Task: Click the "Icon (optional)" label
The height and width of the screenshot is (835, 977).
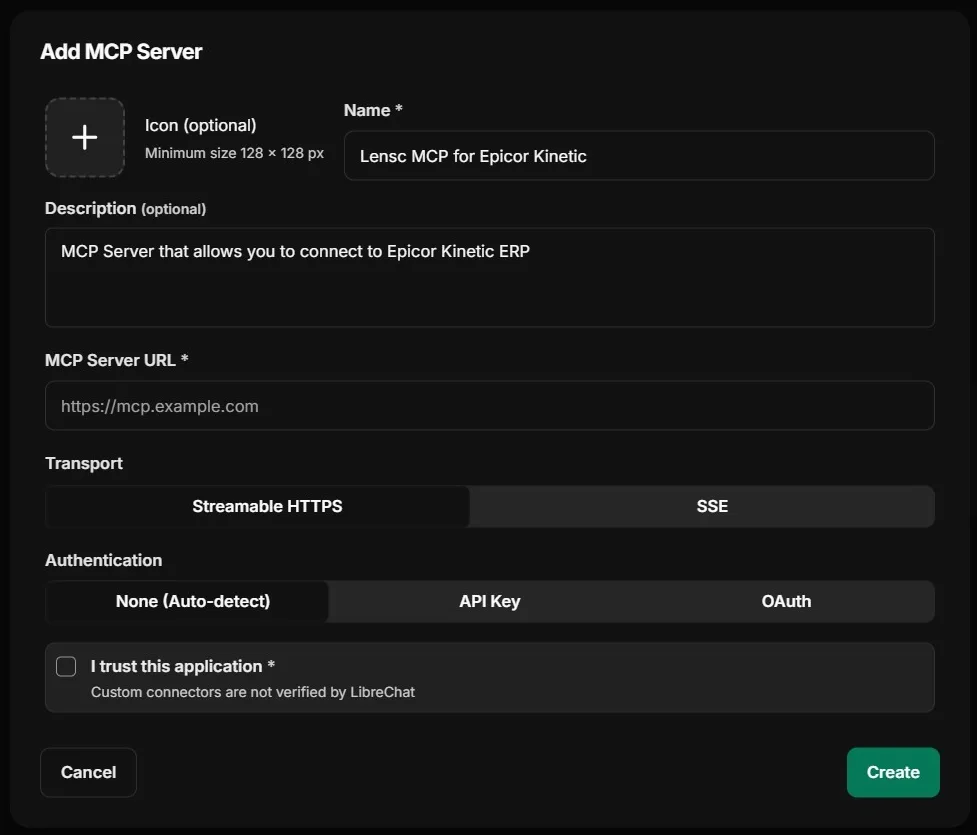Action: (201, 125)
